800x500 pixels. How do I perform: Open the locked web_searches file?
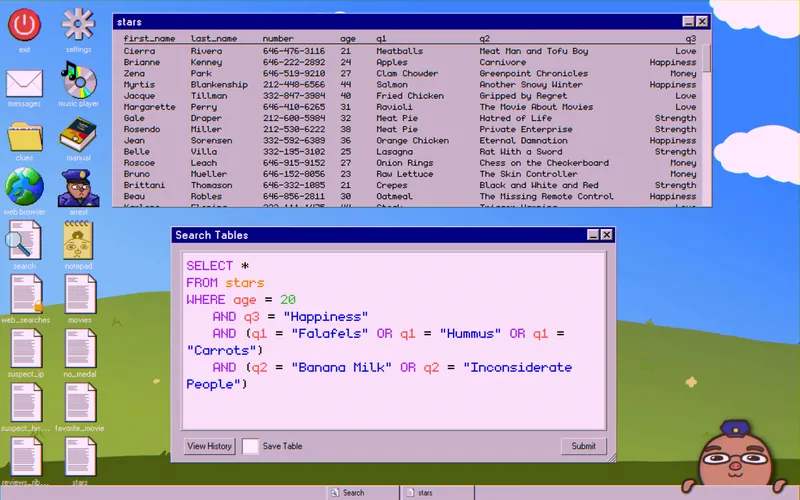point(26,294)
